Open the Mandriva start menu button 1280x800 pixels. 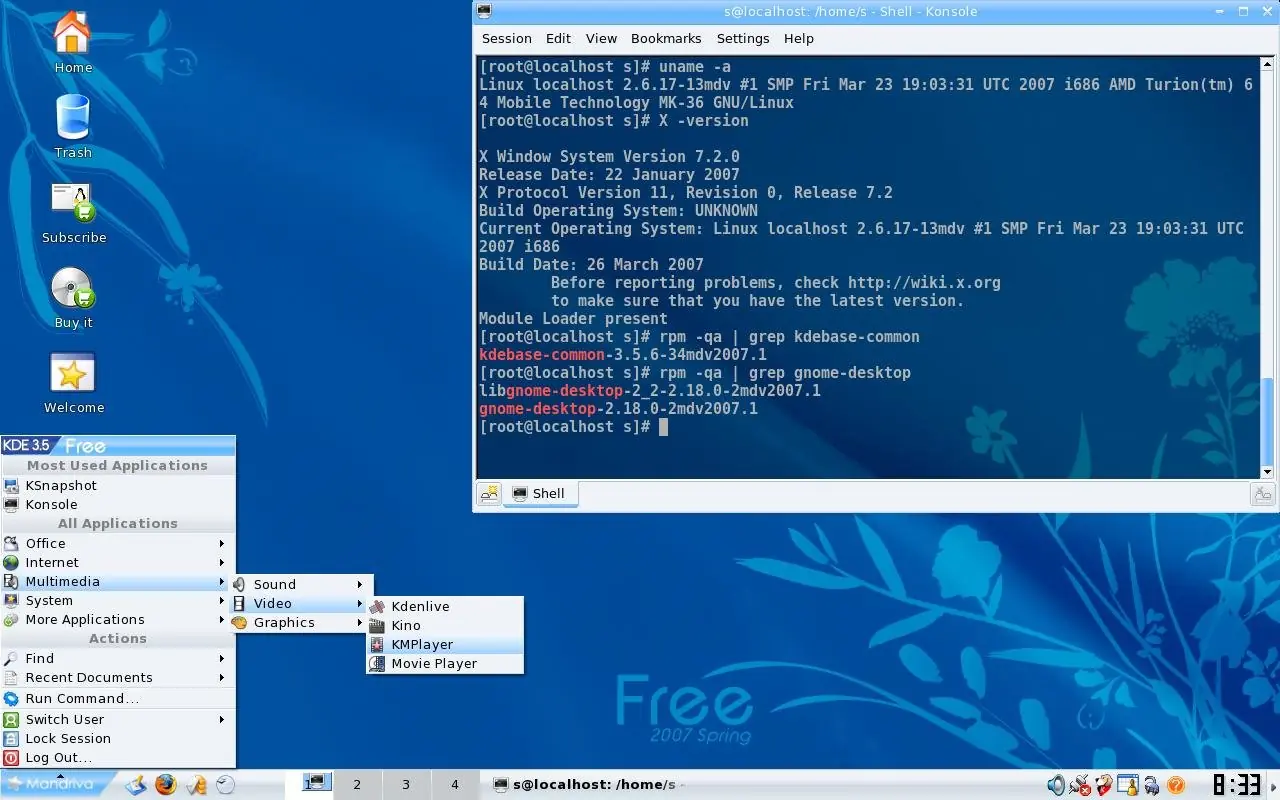(58, 784)
